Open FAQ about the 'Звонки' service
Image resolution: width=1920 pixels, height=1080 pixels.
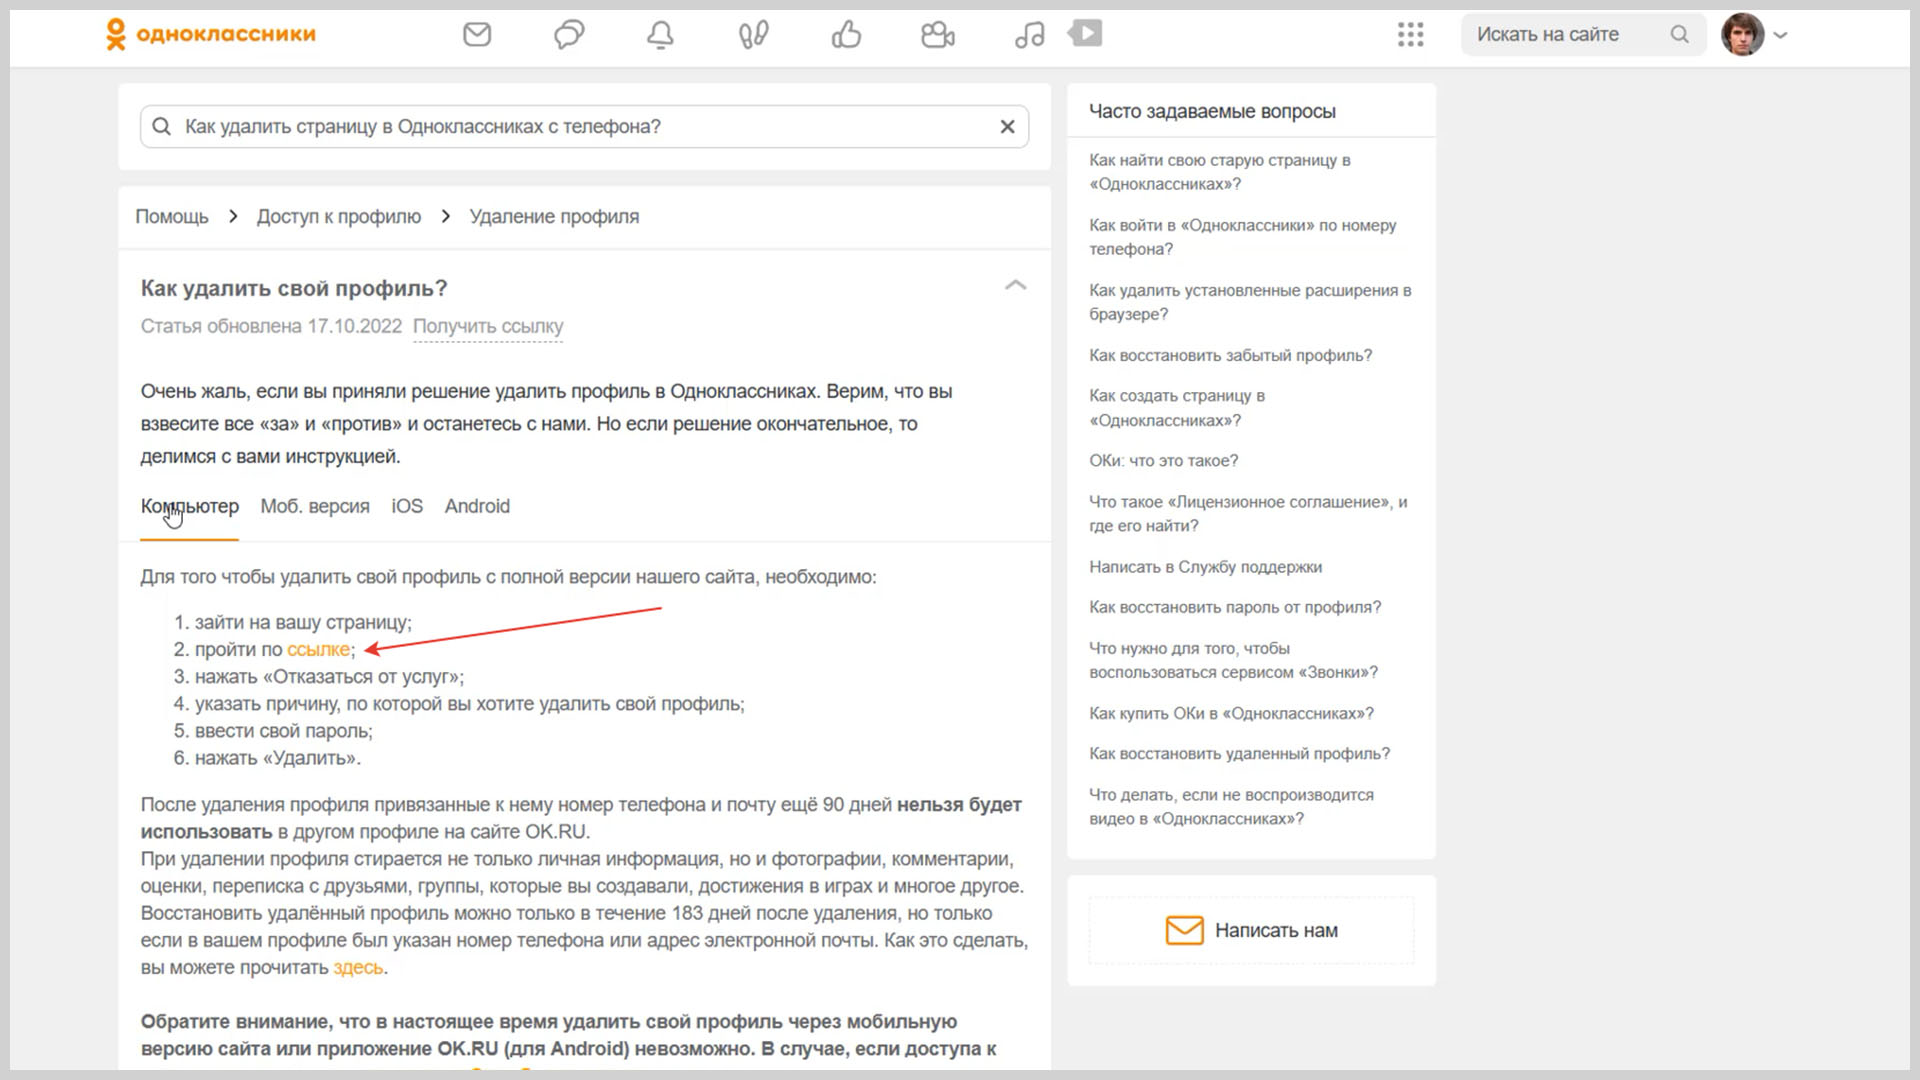coord(1234,661)
